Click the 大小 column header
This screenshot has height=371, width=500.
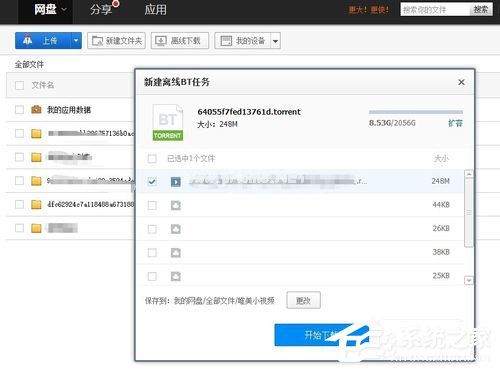441,158
